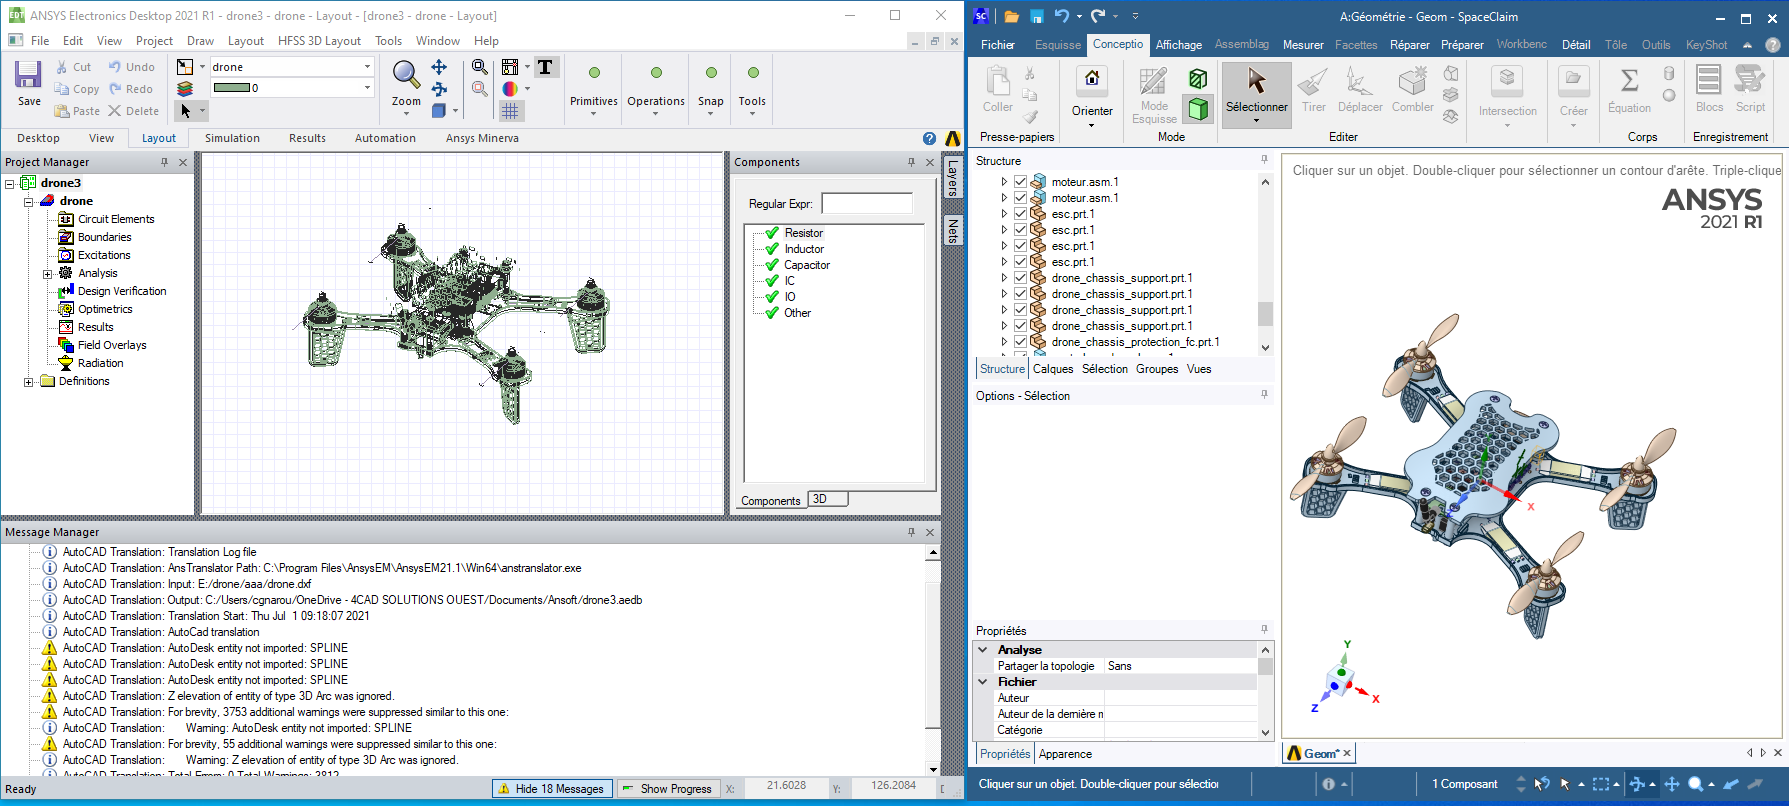Viewport: 1789px width, 806px height.
Task: Expand the Definitions folder in Project Manager
Action: point(28,382)
